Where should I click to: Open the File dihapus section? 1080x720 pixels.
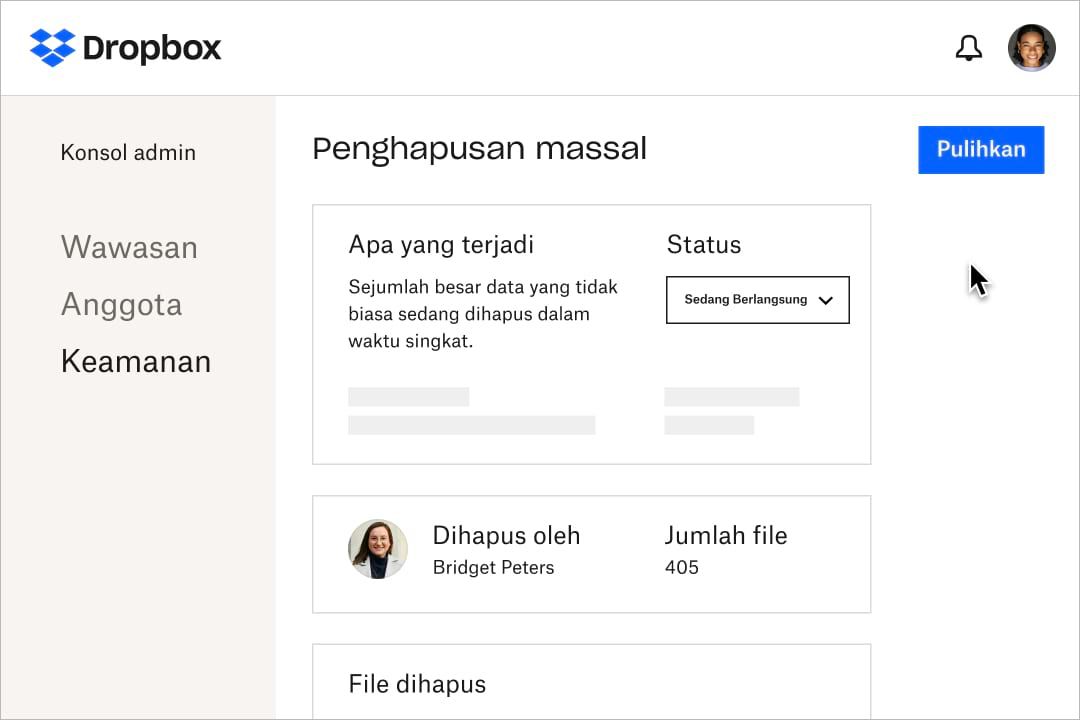[417, 684]
